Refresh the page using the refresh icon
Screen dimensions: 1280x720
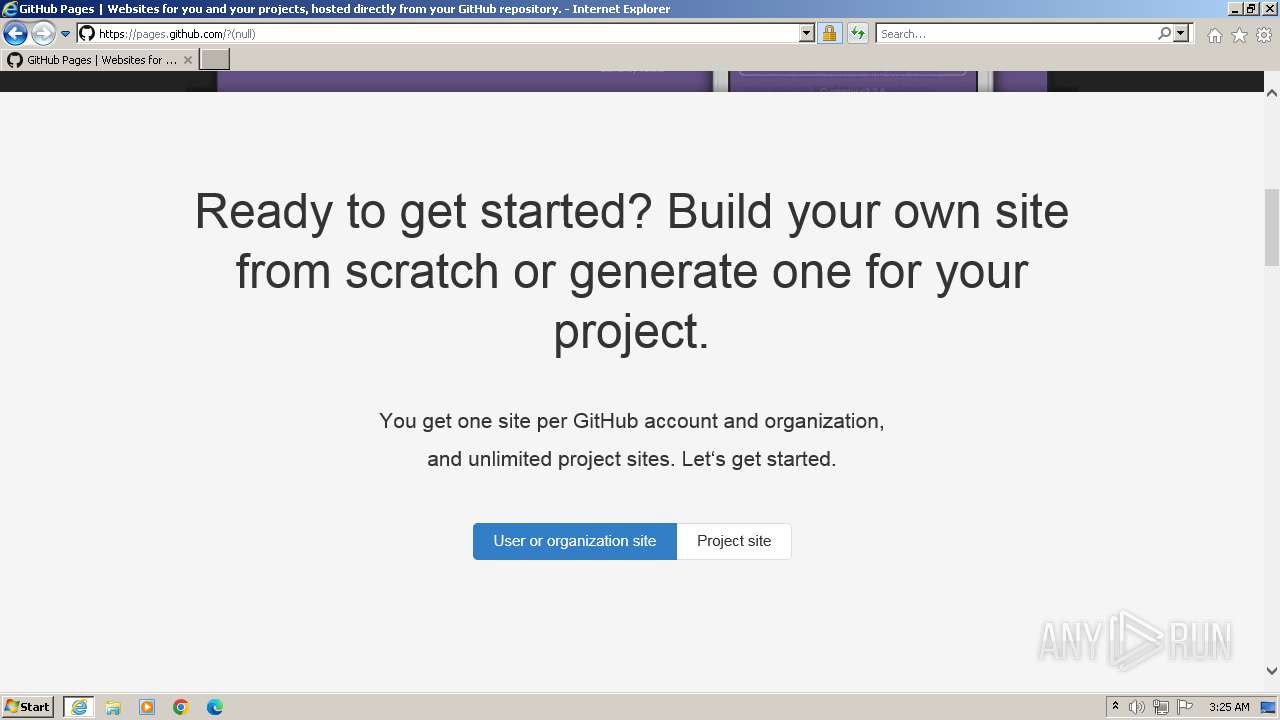pyautogui.click(x=858, y=33)
